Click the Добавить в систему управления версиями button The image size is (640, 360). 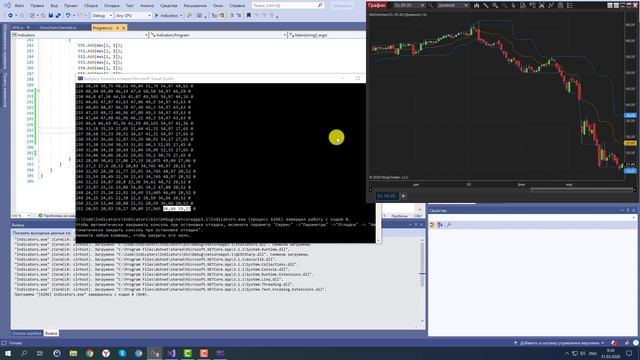tap(558, 343)
